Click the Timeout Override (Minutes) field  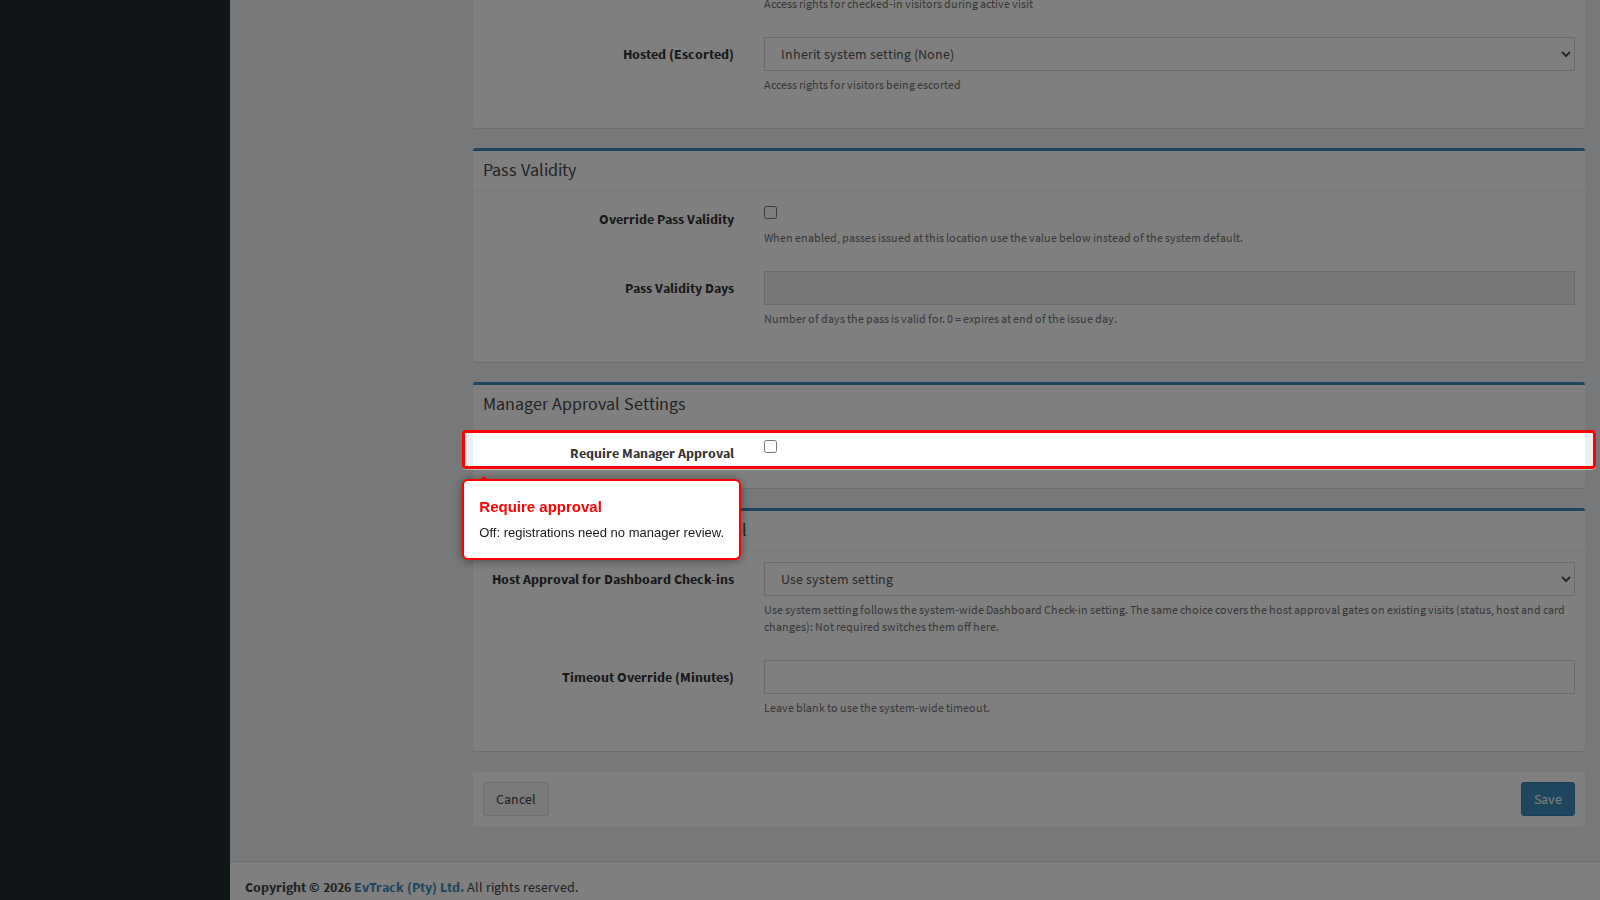point(1169,677)
